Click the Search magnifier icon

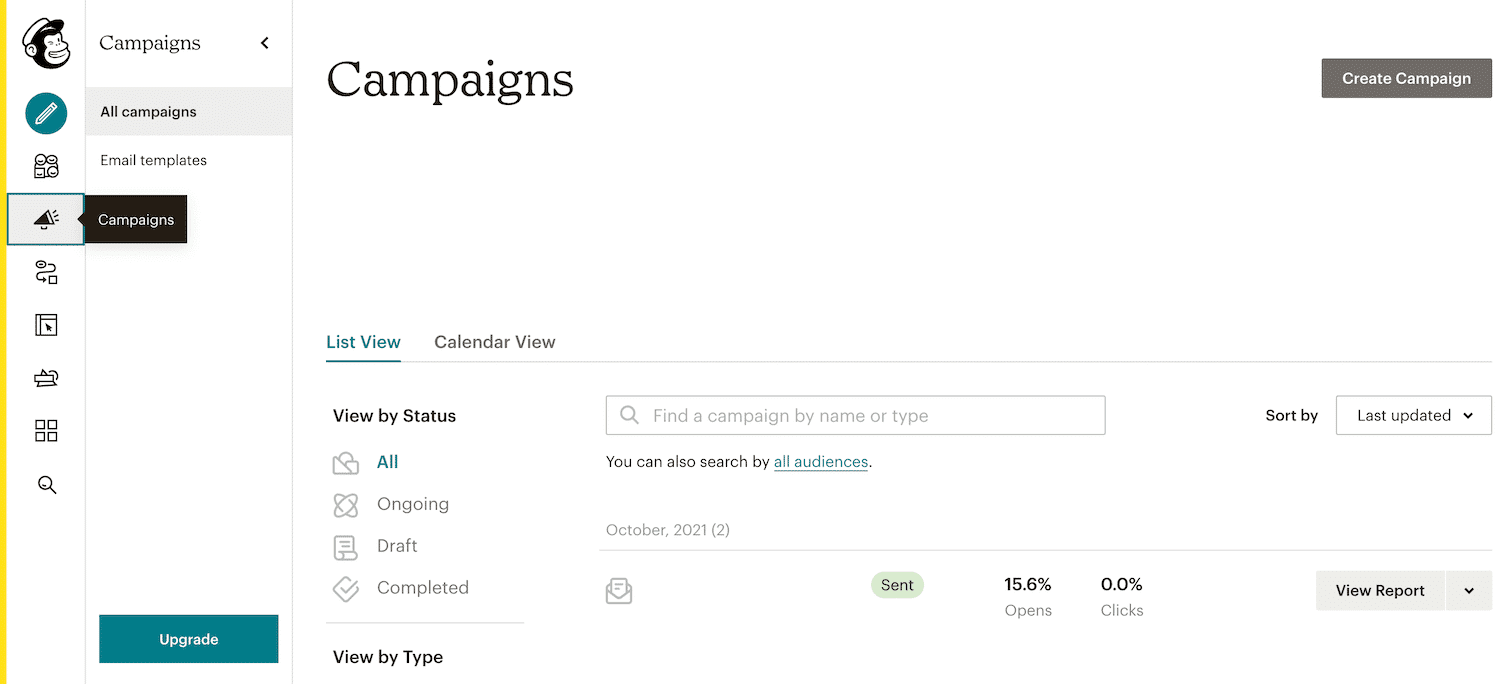[x=46, y=484]
